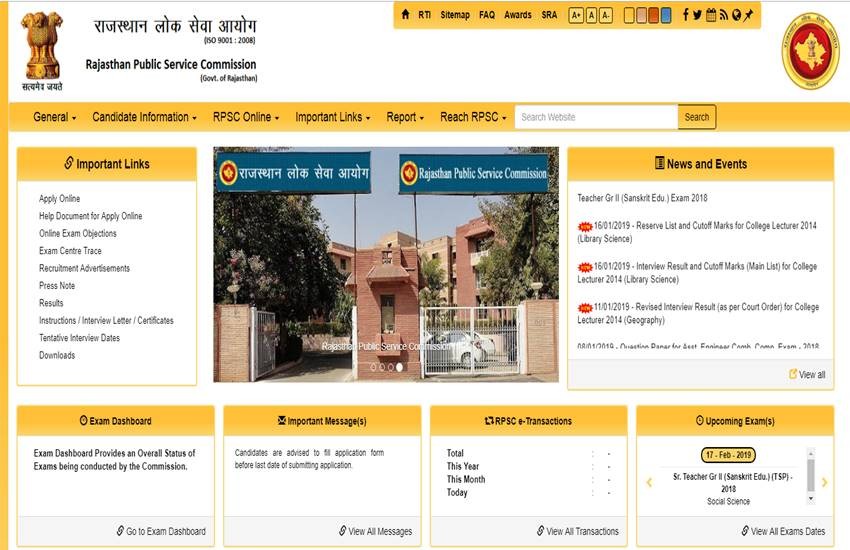Click the Search Website input field
This screenshot has width=850, height=550.
tap(596, 117)
